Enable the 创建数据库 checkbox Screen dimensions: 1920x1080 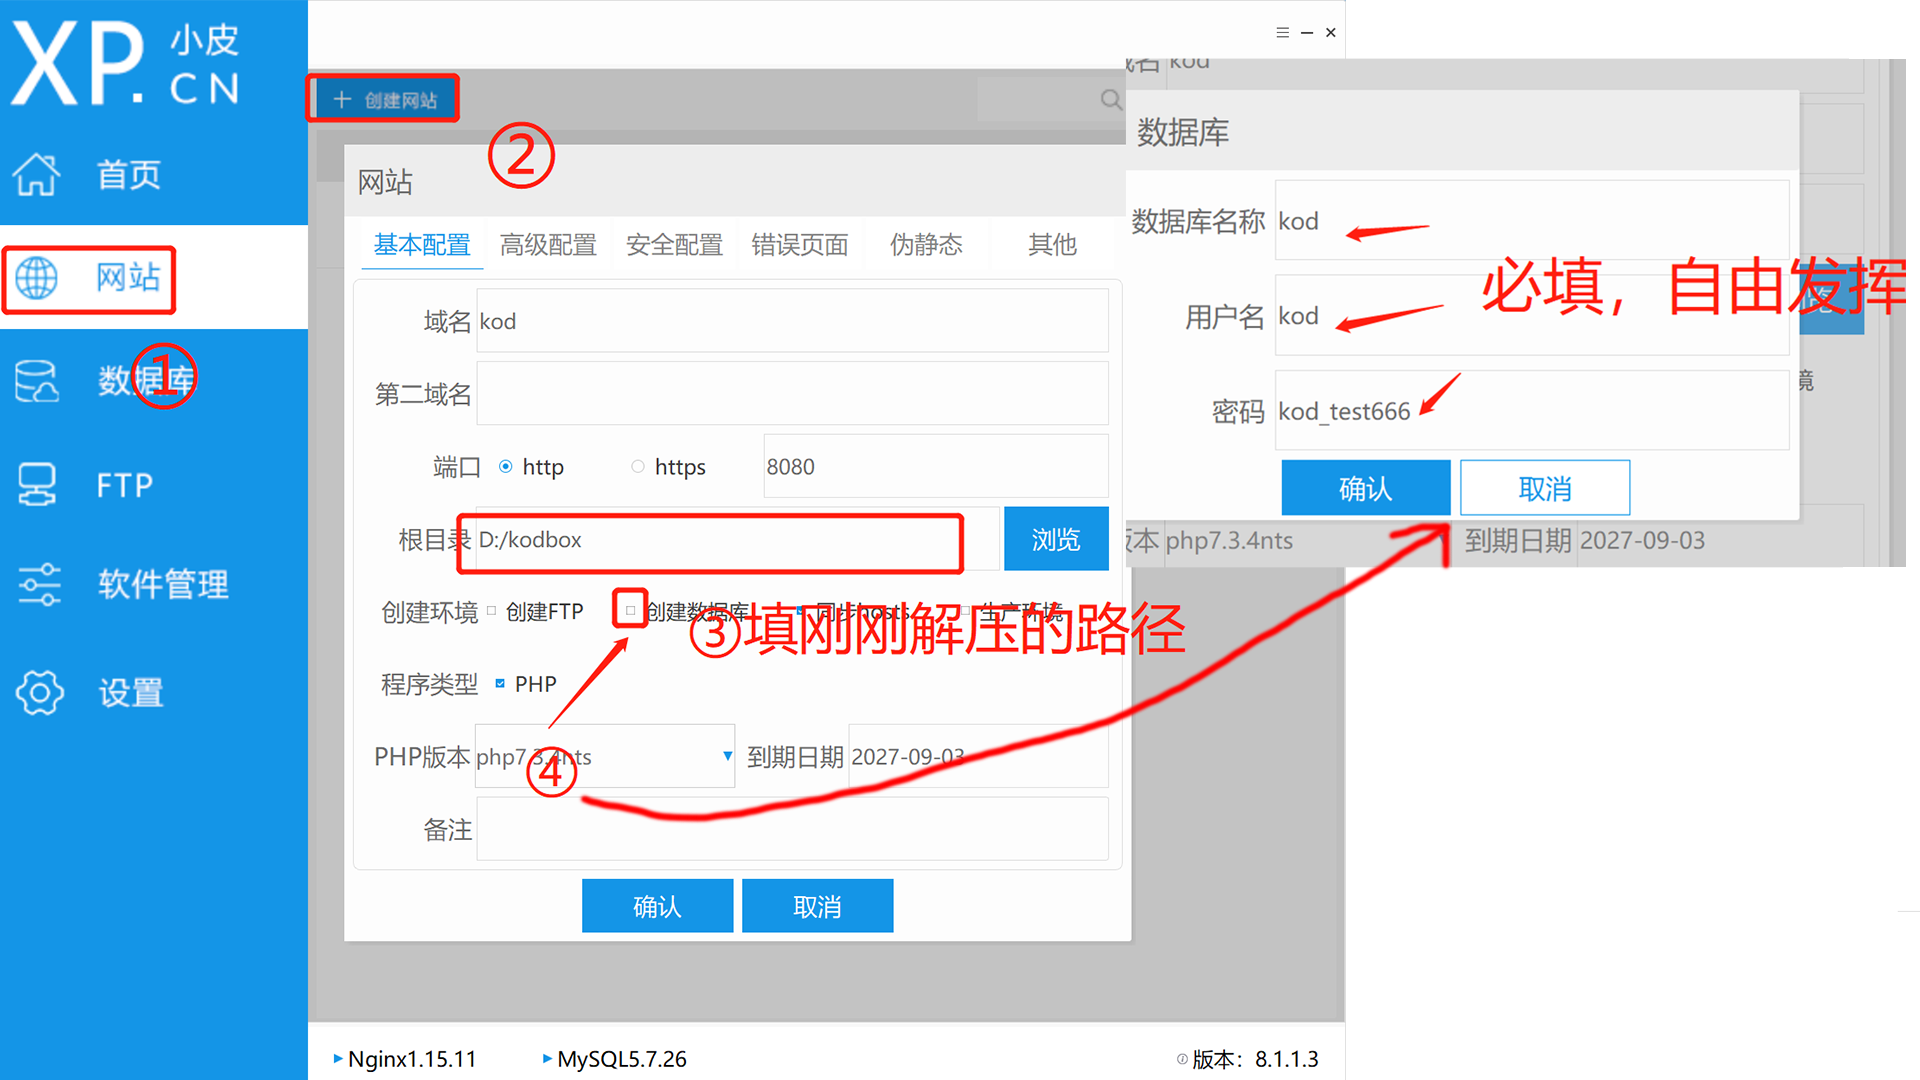(x=630, y=610)
